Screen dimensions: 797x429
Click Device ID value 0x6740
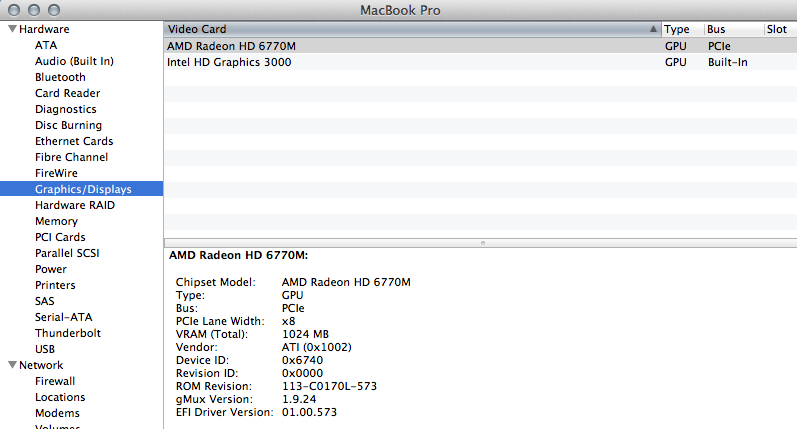click(302, 360)
